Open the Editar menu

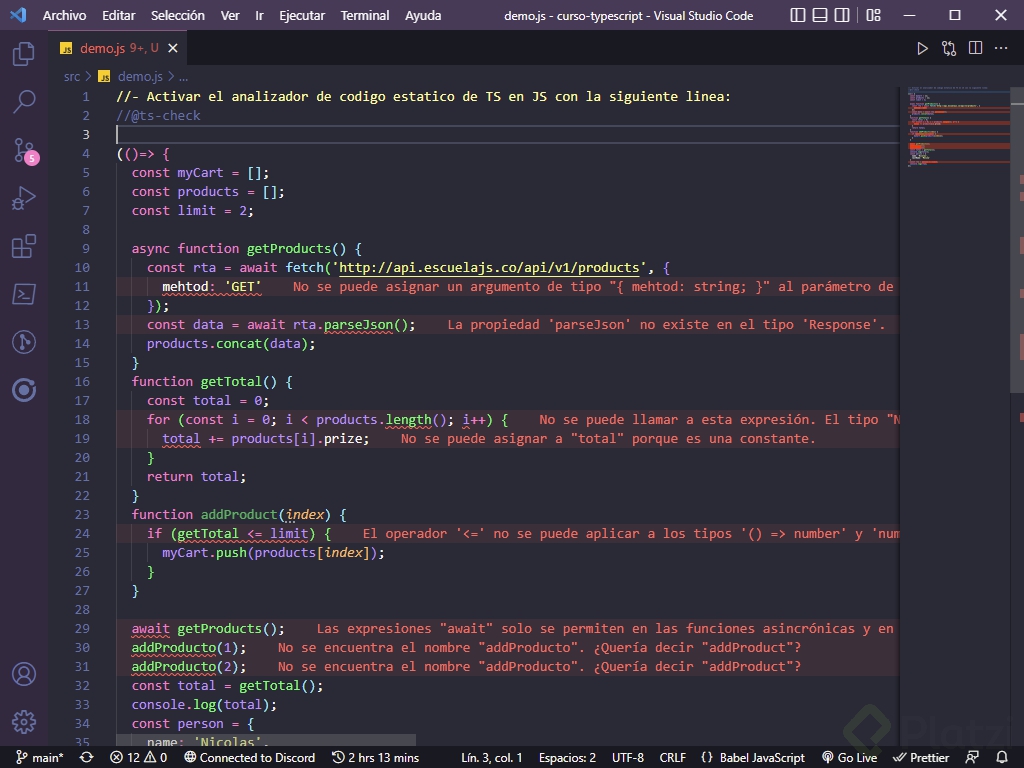118,16
